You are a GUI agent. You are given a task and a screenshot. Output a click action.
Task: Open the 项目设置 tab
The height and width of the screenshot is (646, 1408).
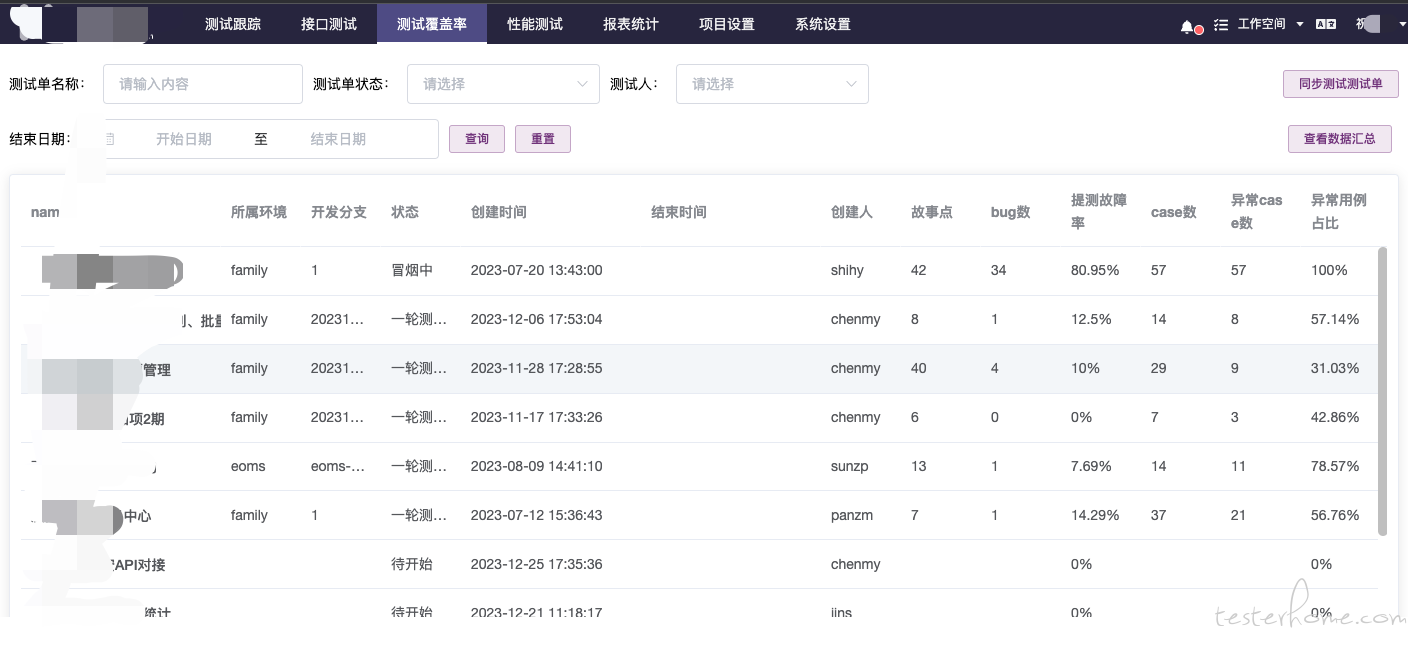[x=727, y=24]
